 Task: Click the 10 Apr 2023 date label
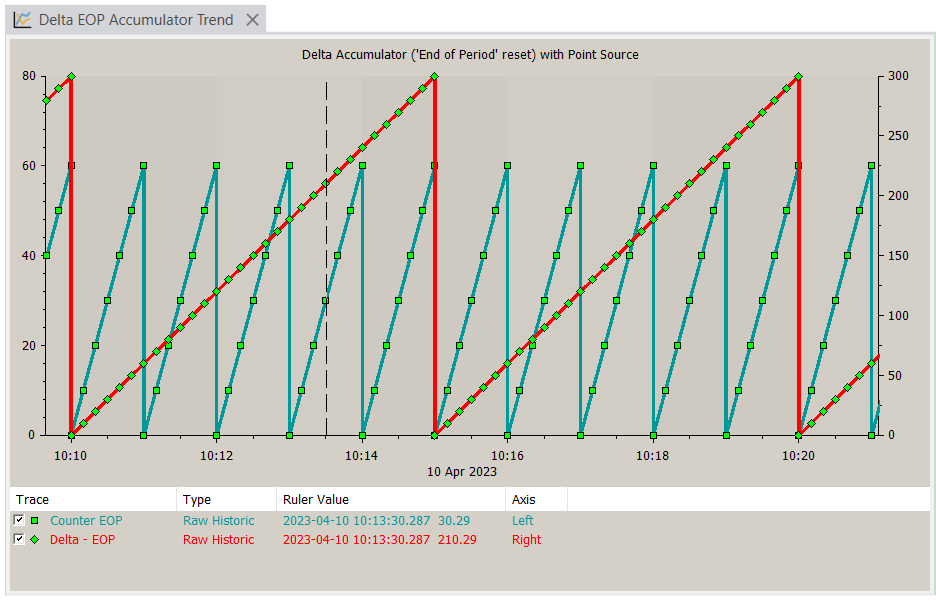pyautogui.click(x=462, y=471)
